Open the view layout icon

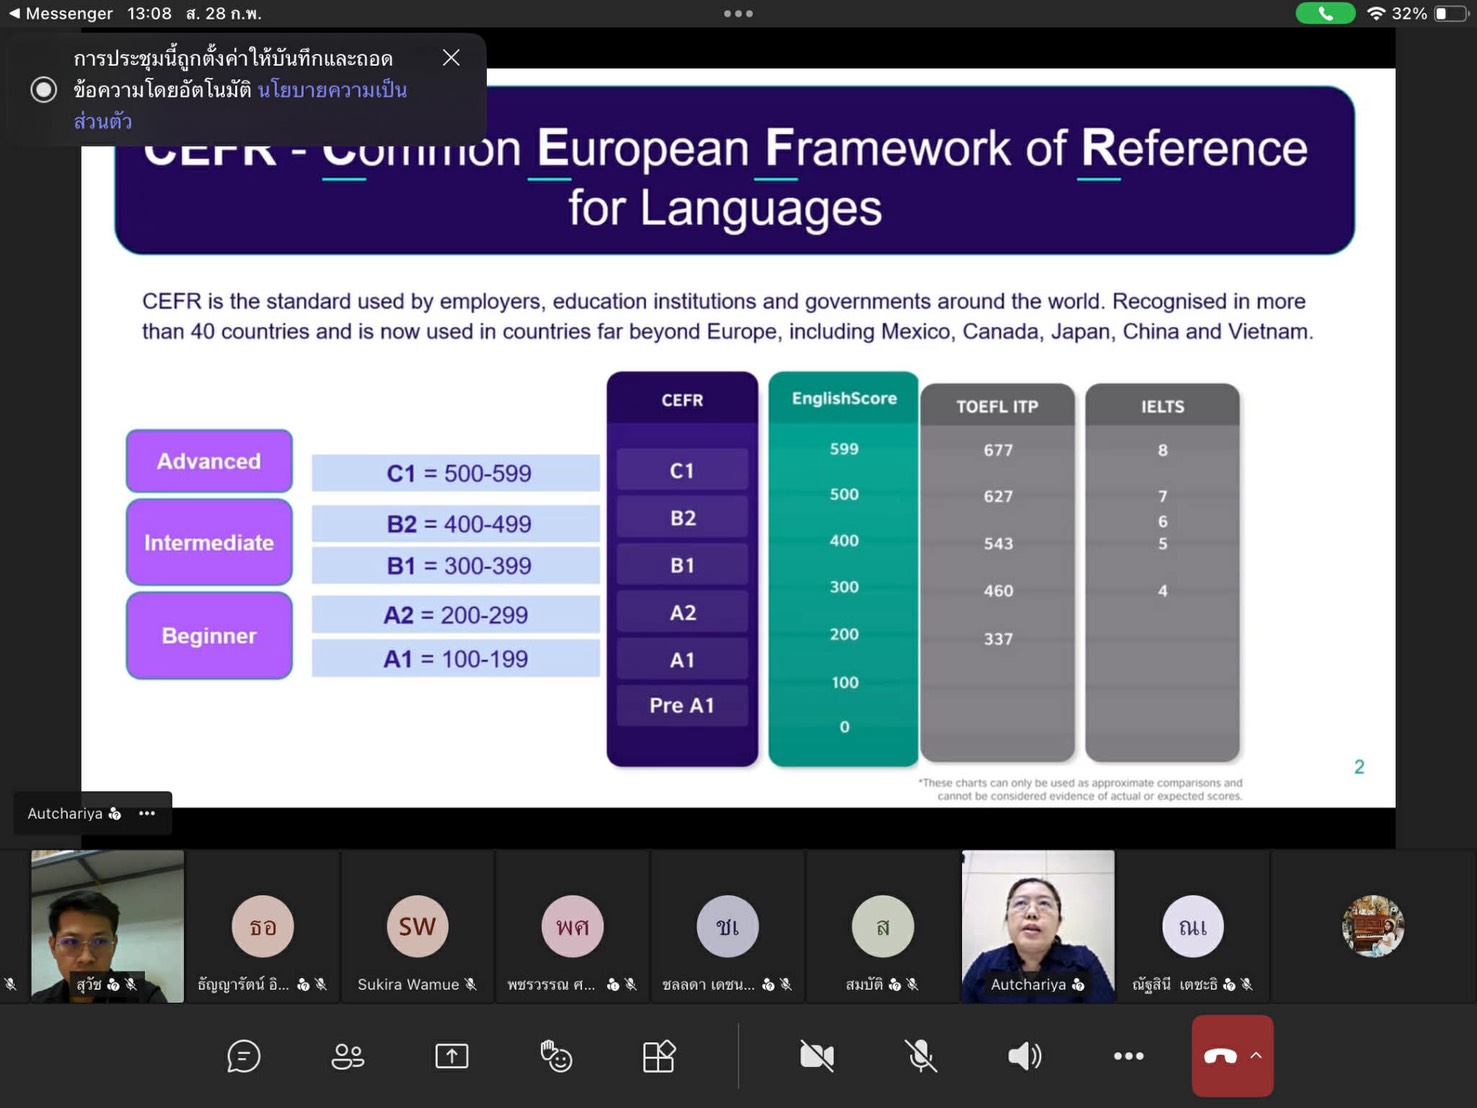658,1056
